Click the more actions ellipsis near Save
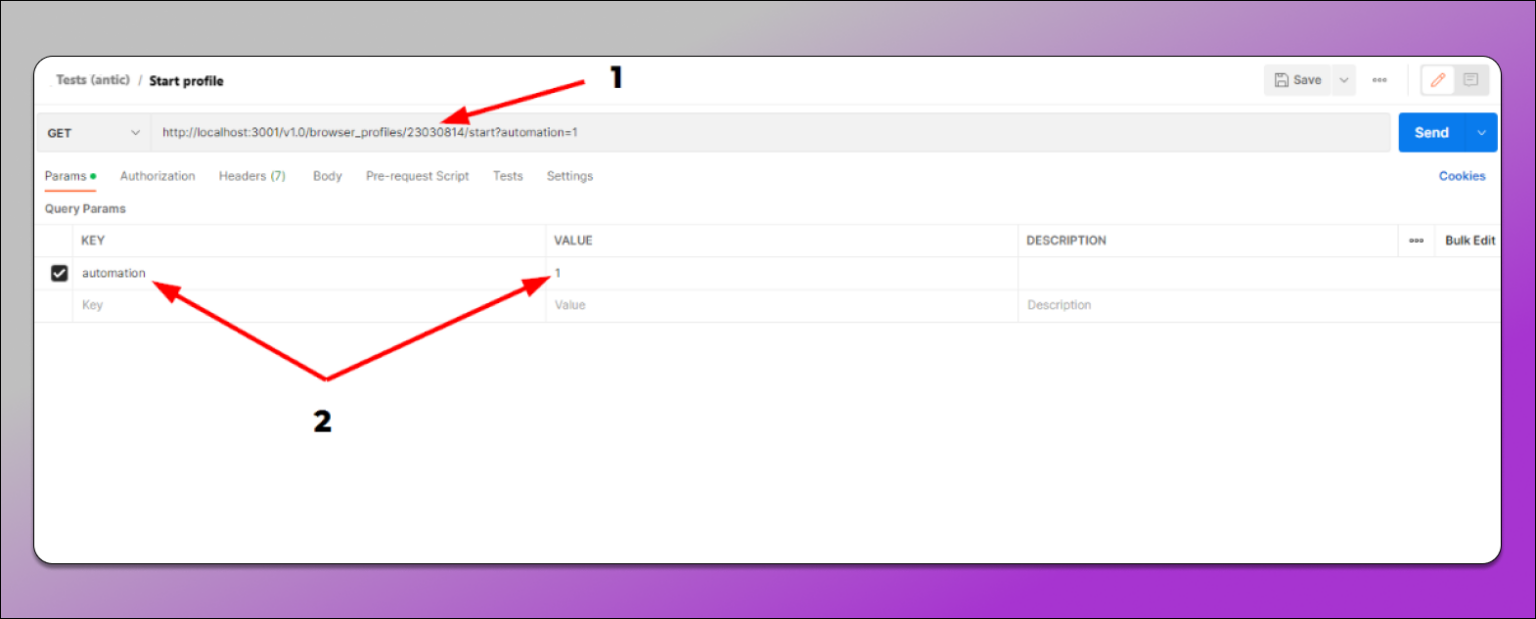1536x619 pixels. click(1379, 80)
